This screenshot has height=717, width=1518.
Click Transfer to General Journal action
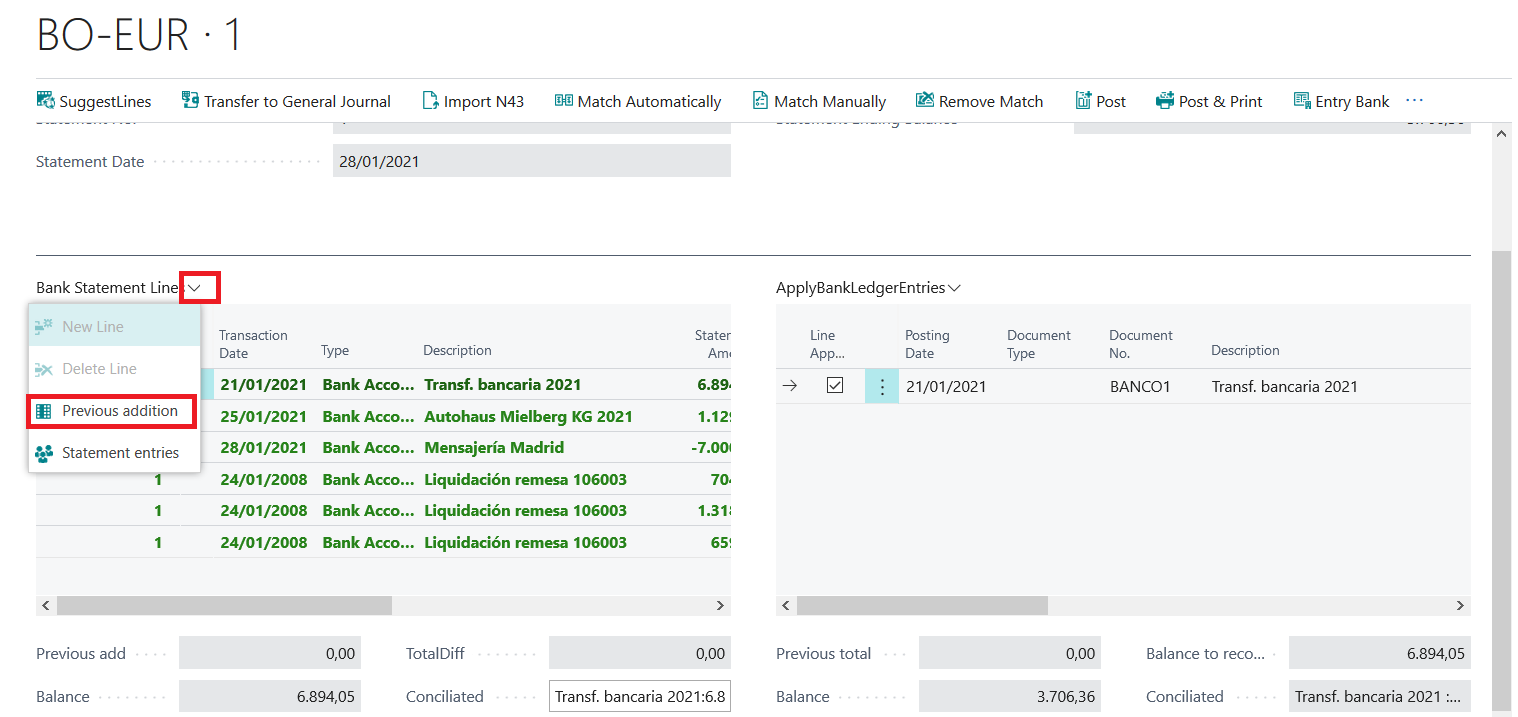click(x=286, y=101)
